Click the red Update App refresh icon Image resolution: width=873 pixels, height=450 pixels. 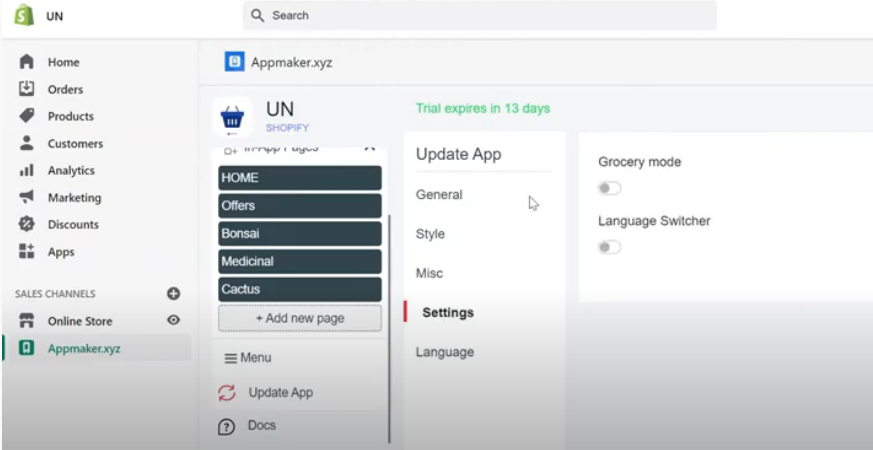(x=227, y=393)
